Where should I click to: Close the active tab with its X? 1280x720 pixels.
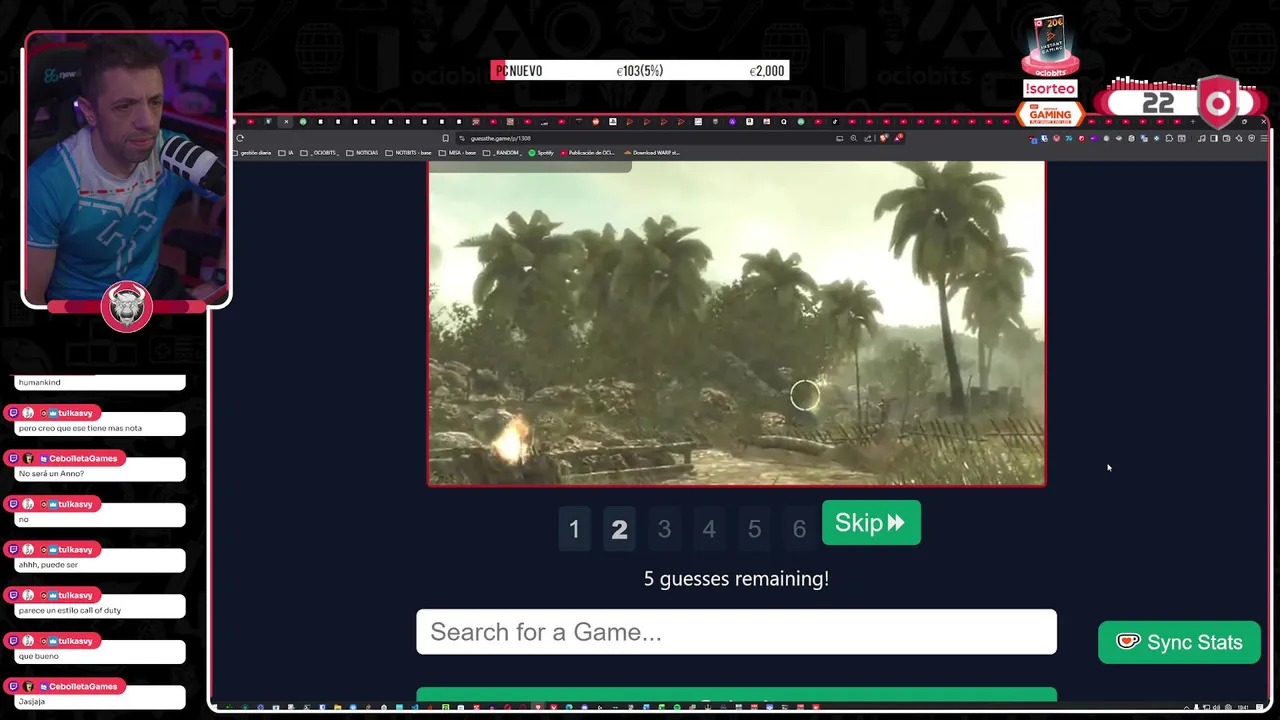tap(286, 121)
